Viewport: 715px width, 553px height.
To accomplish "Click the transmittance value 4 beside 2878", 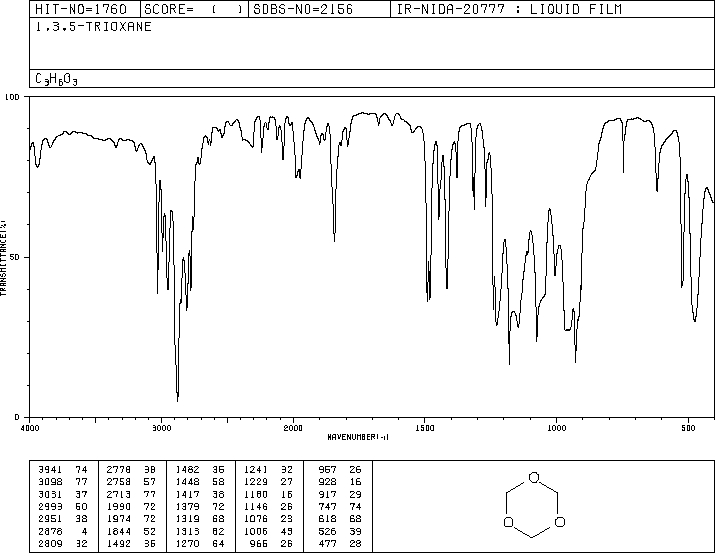I will (x=84, y=531).
